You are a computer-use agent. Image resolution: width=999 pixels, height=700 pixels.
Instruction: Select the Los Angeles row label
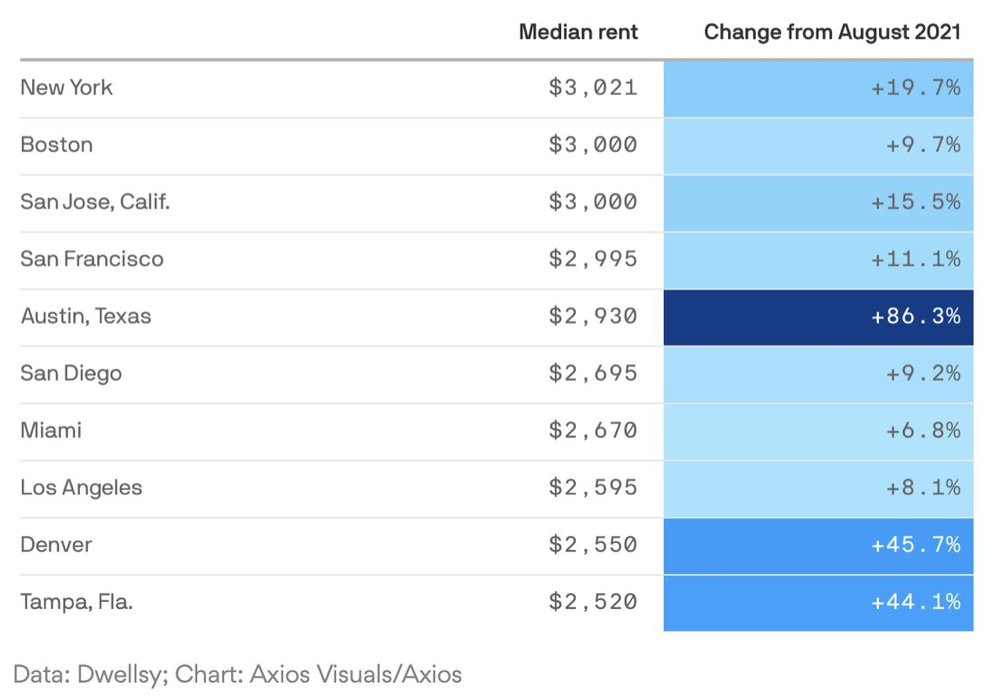[81, 487]
